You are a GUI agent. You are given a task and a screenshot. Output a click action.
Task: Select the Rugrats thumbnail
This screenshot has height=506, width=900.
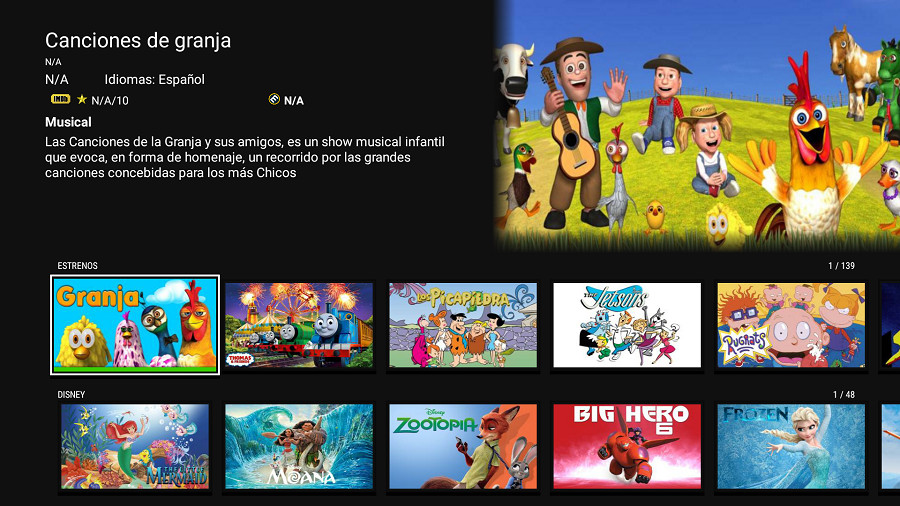(791, 325)
